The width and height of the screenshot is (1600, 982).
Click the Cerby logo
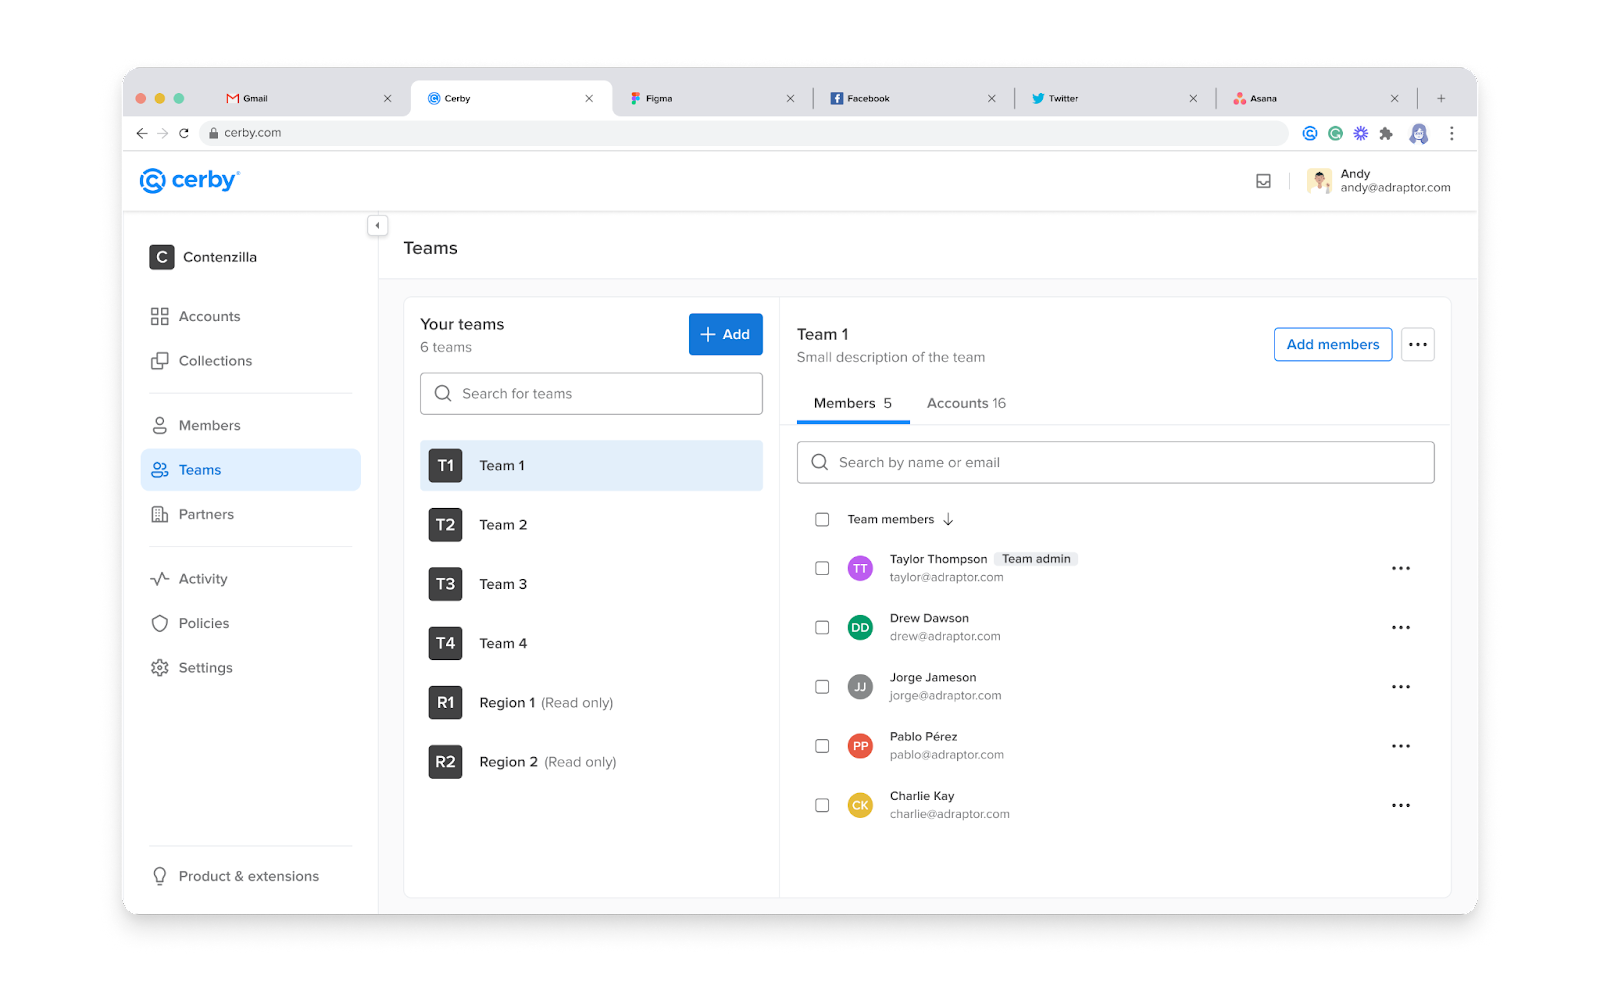[190, 180]
